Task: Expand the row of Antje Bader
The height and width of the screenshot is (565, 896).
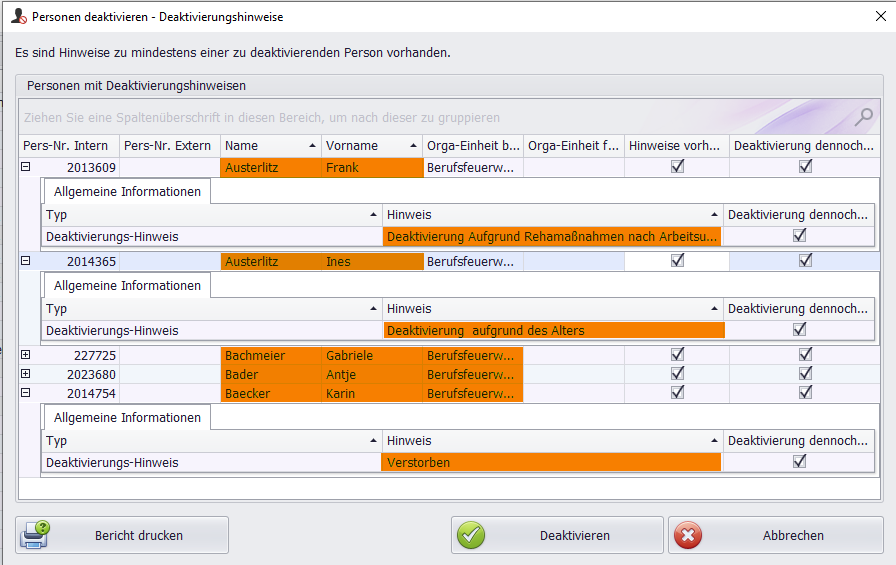Action: pos(26,374)
